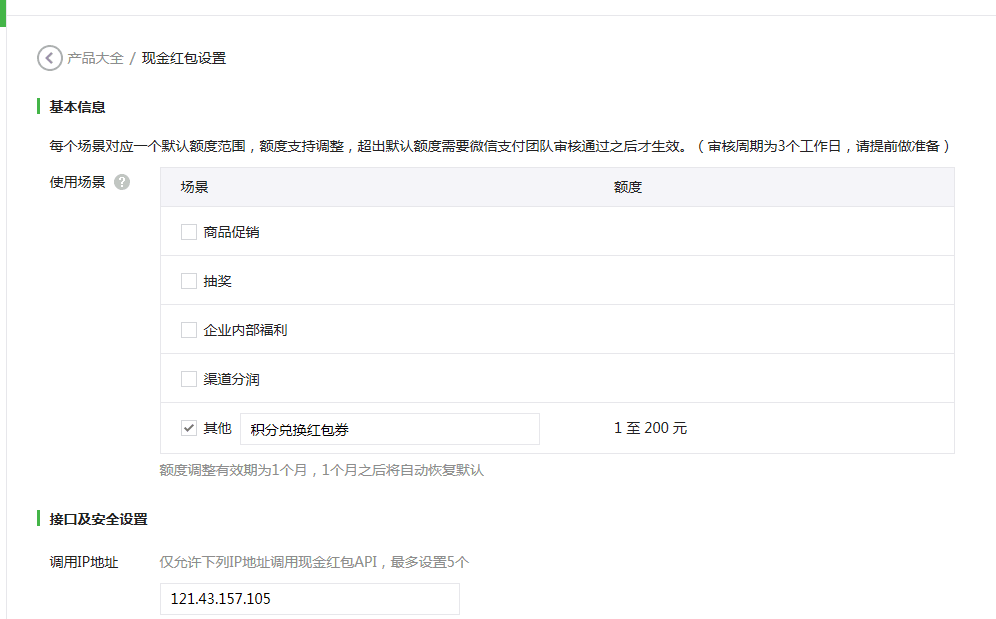Enable the 商品促销 scenario checkbox
996x619 pixels.
point(189,232)
